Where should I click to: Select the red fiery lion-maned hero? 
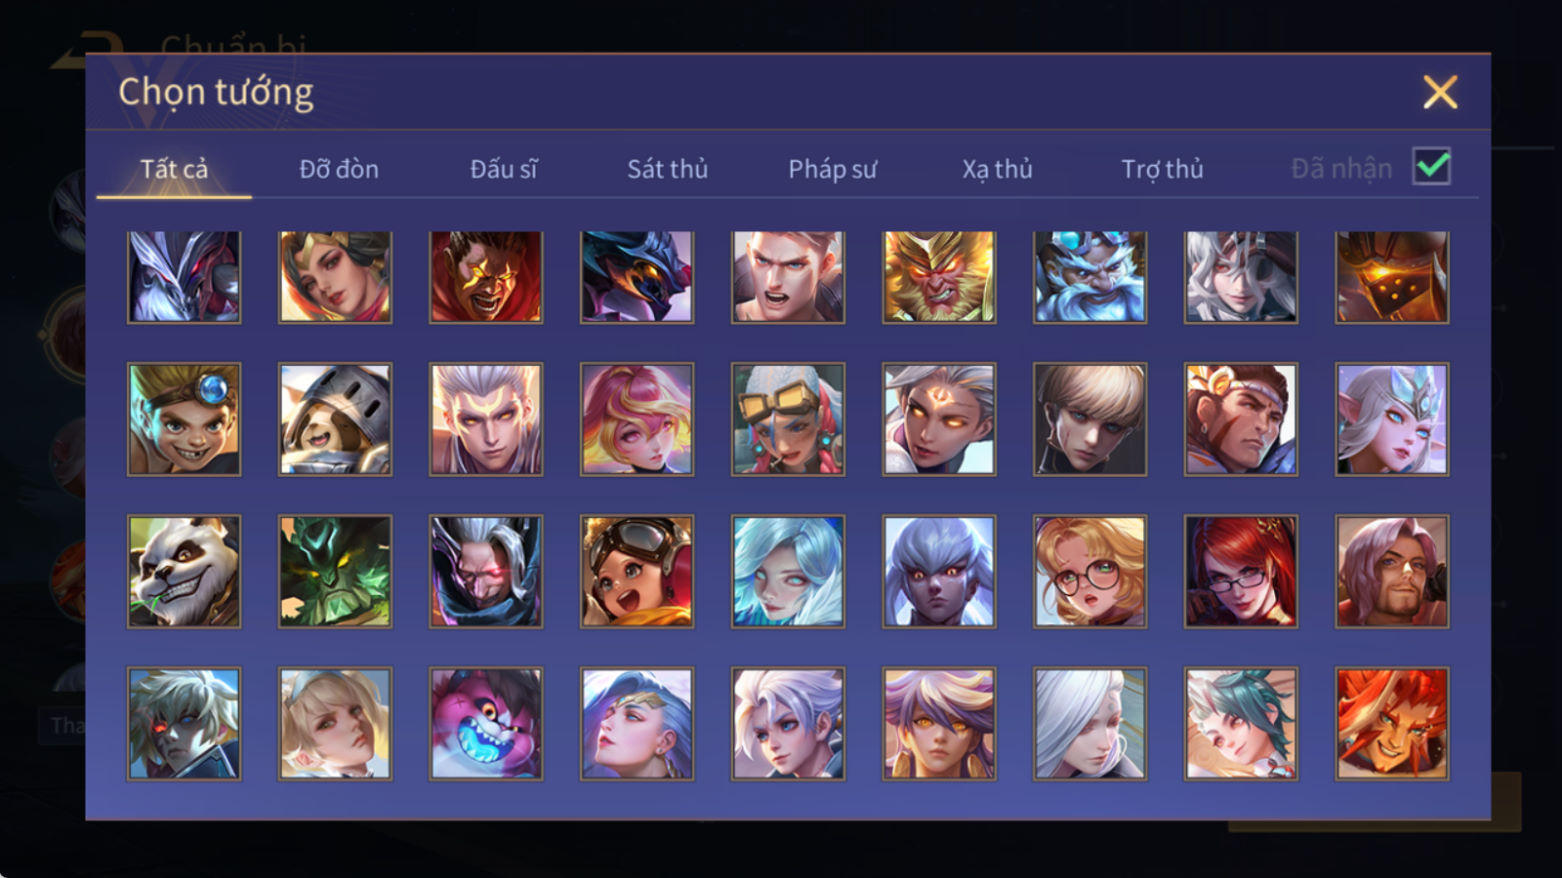1392,723
